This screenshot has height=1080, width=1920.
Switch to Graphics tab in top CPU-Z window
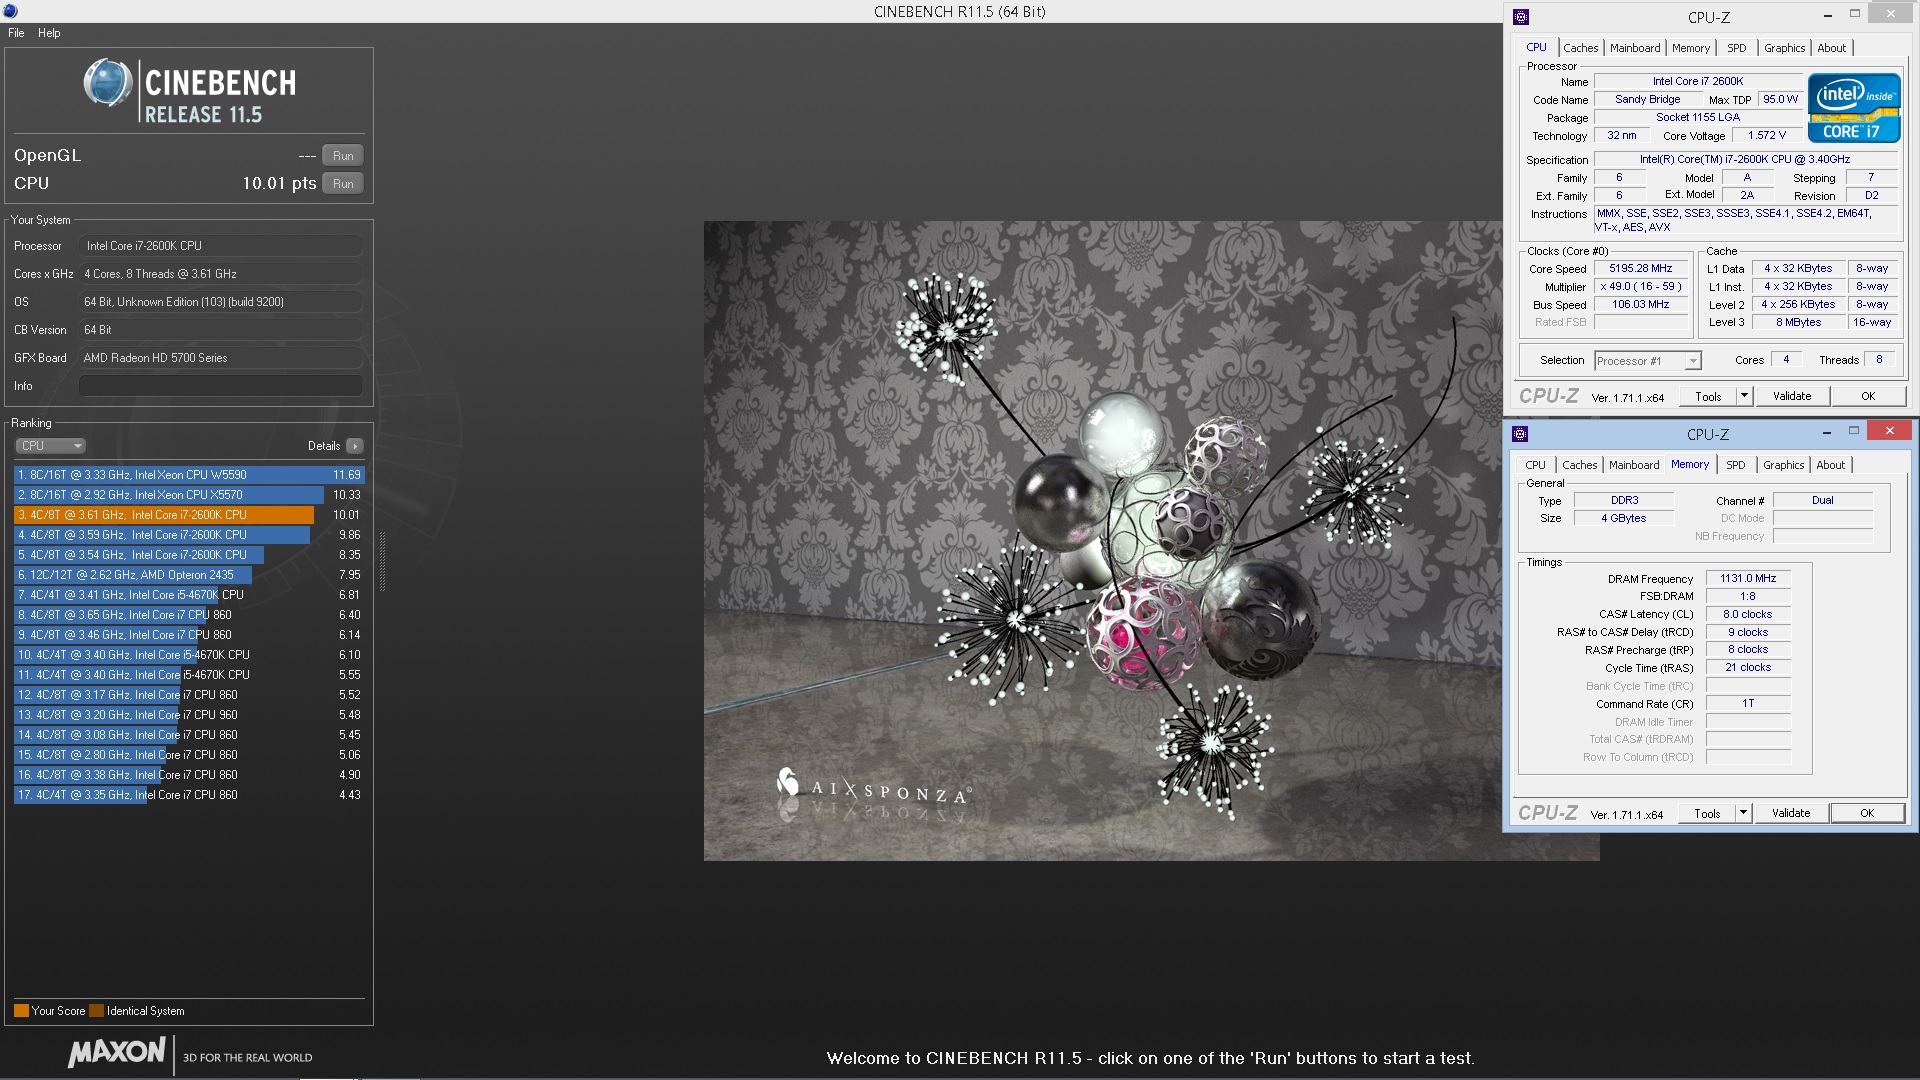pos(1784,48)
